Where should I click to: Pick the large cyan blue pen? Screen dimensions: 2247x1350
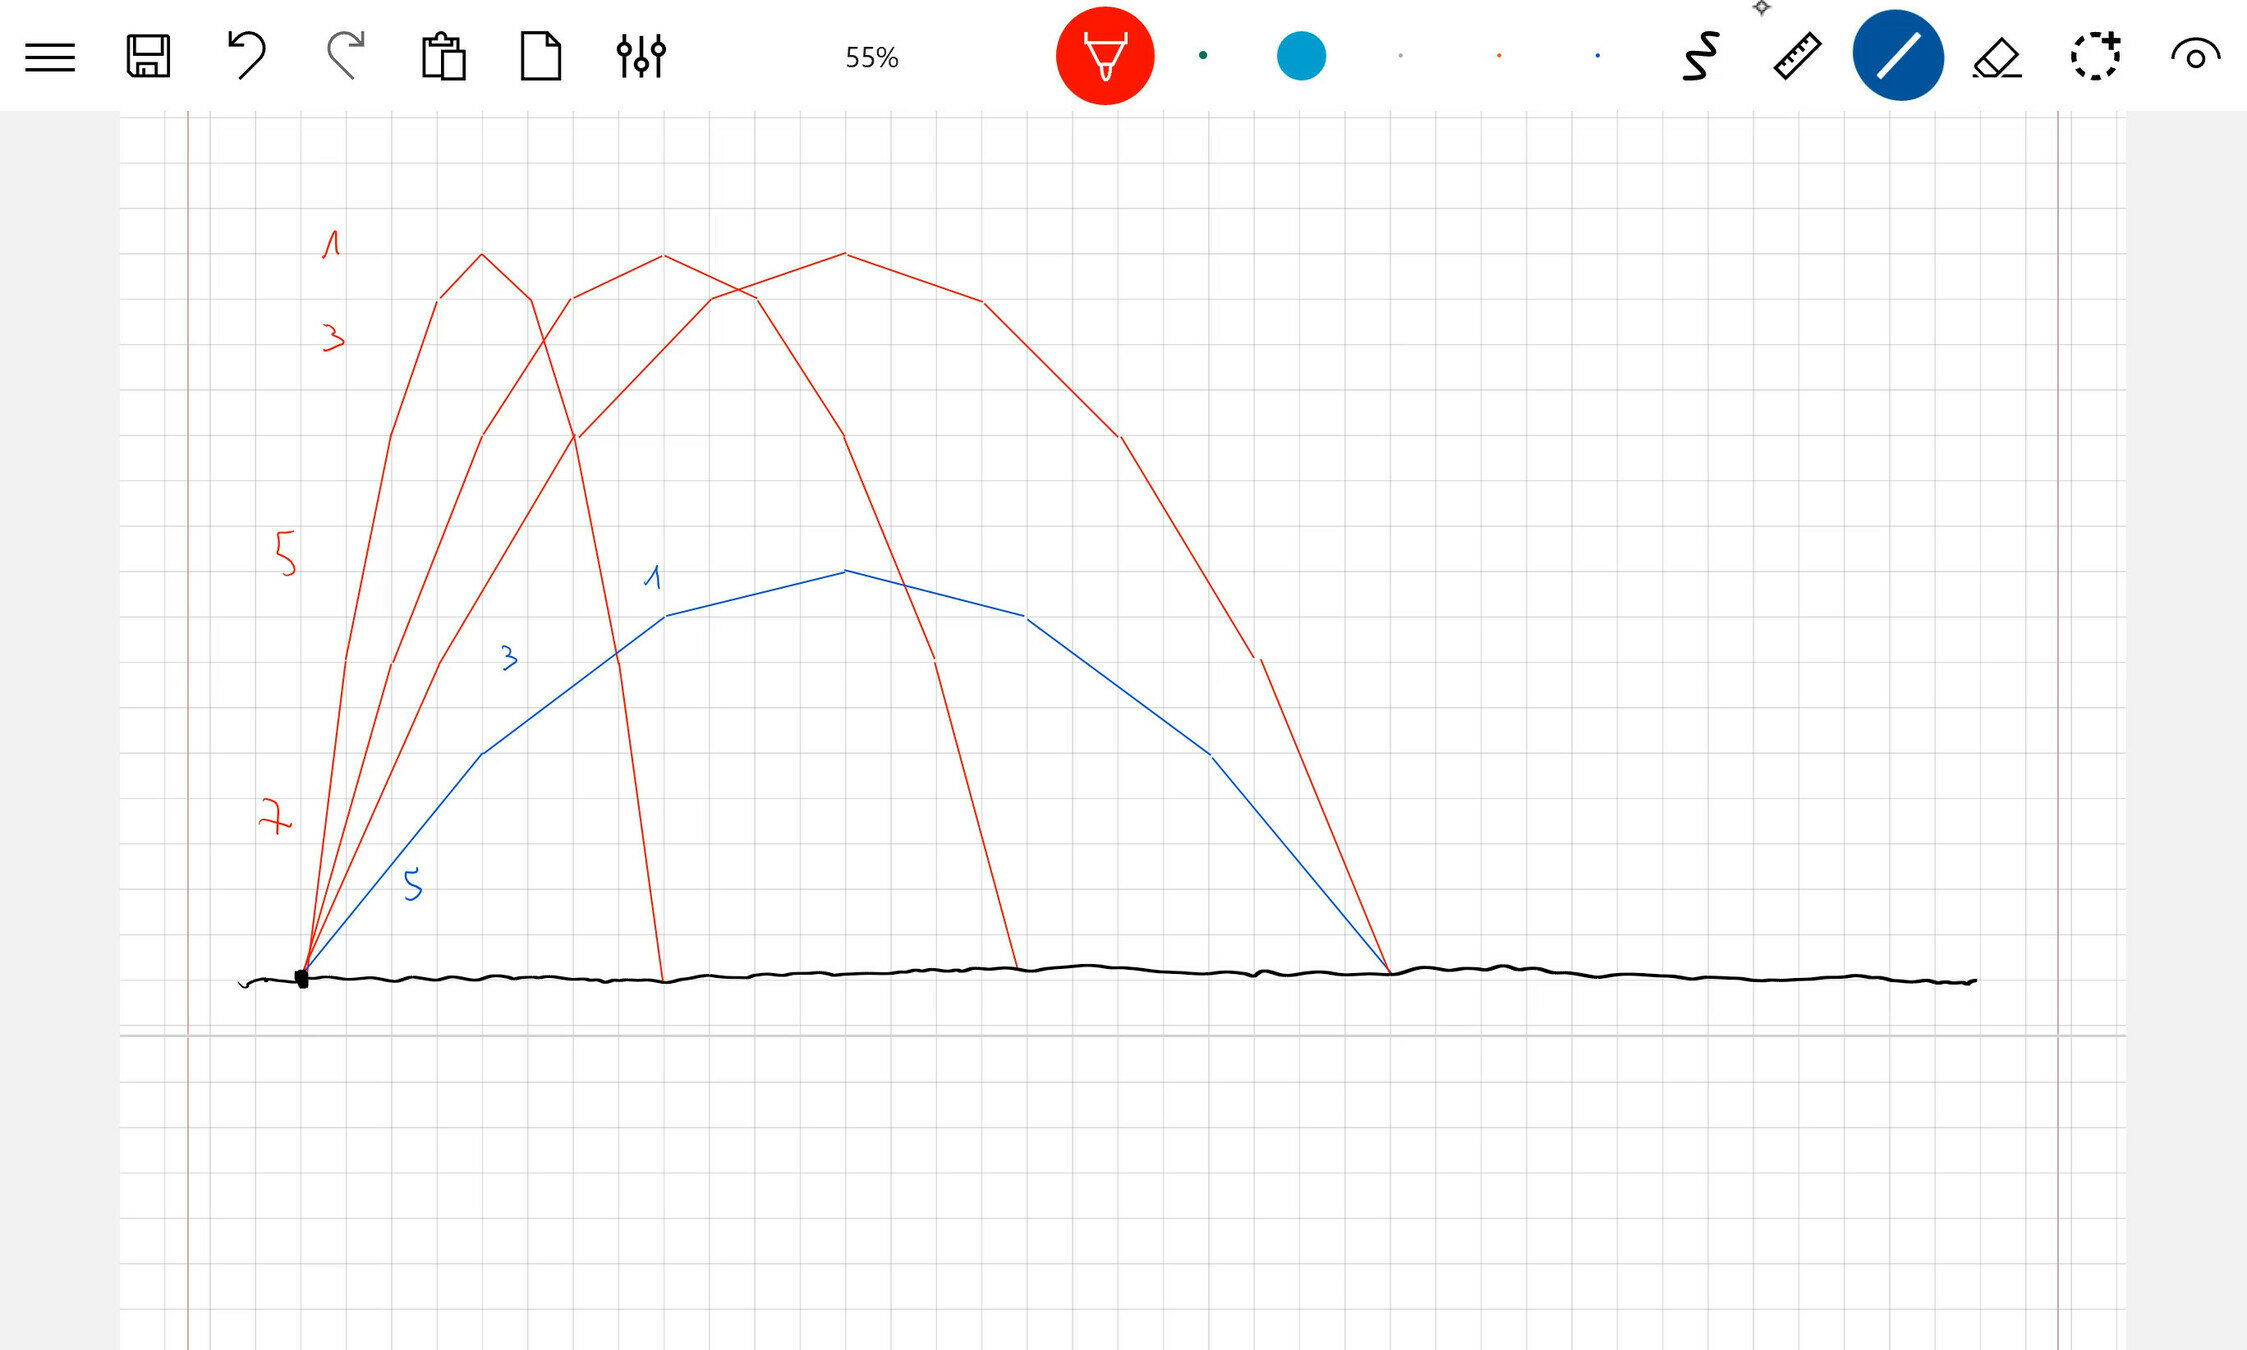1301,56
